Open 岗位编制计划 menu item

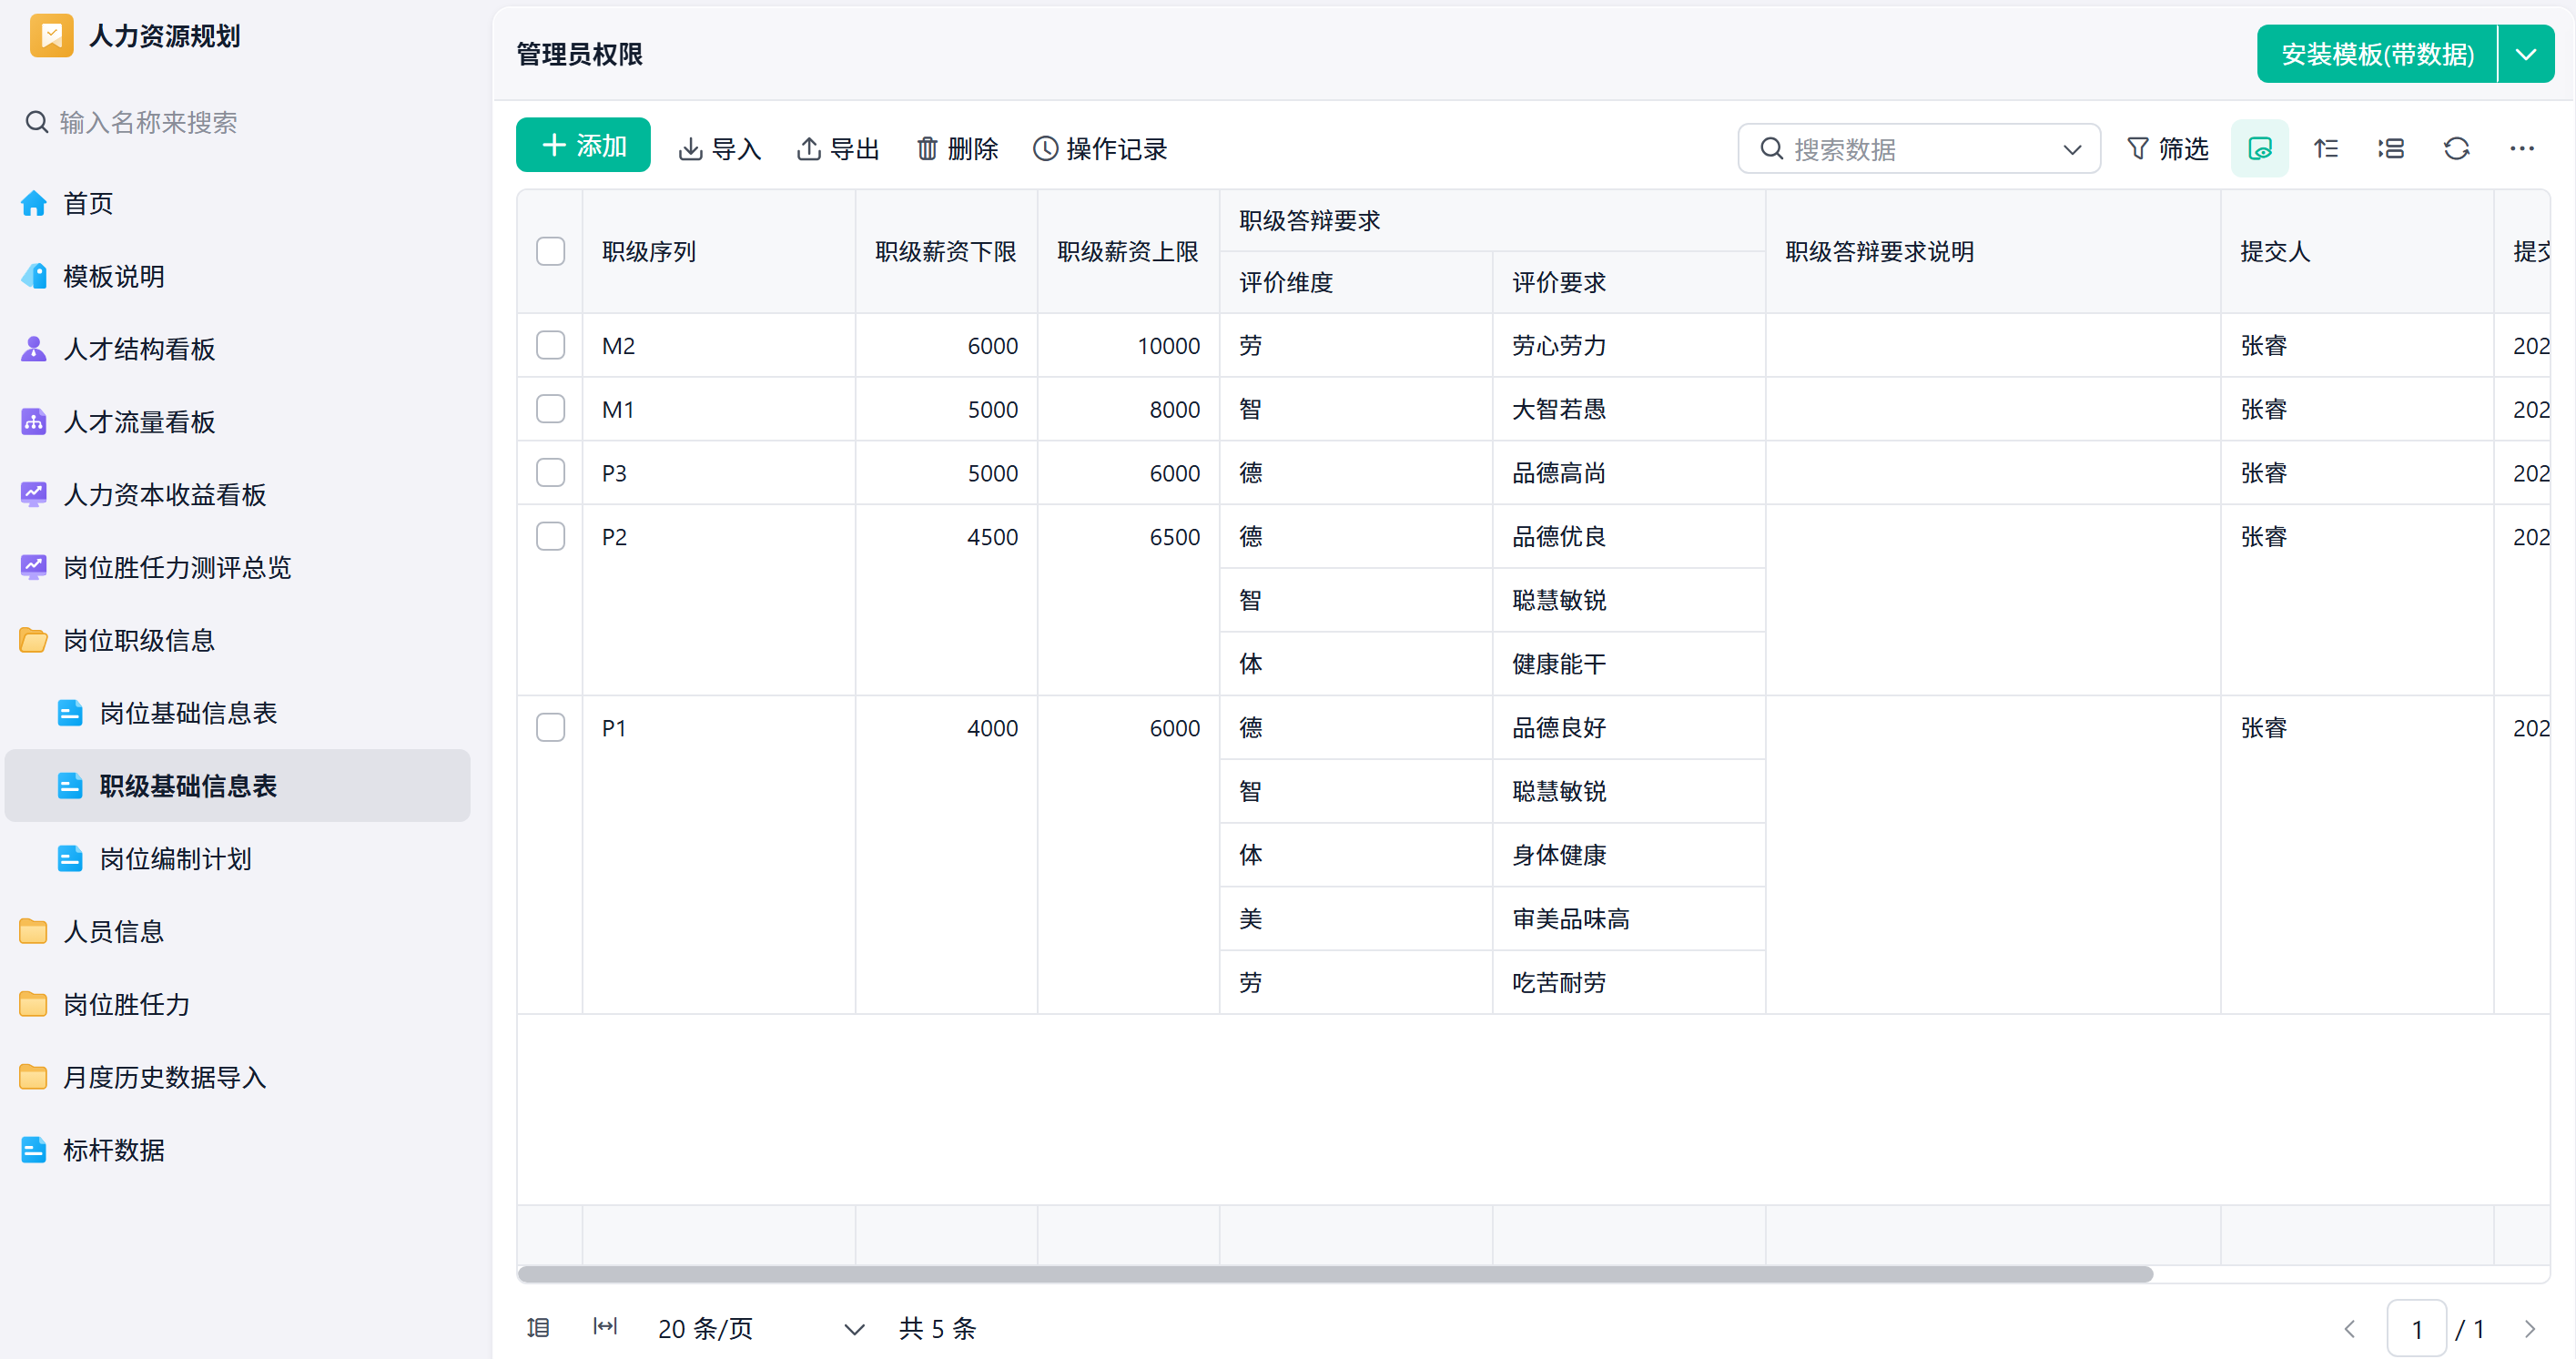238,858
